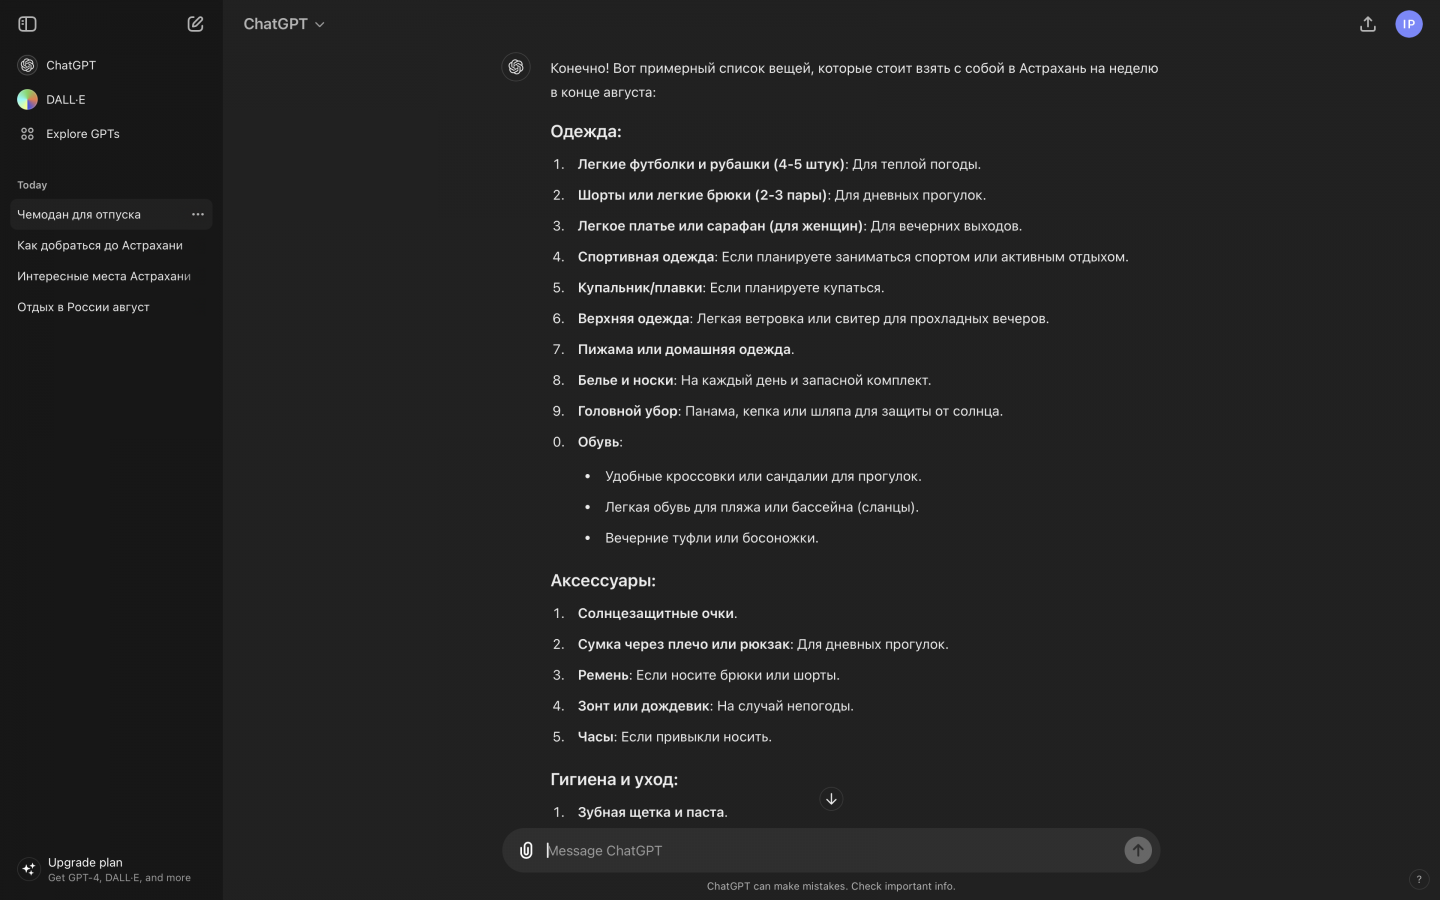1440x900 pixels.
Task: Open the ChatGPT model selector dropdown
Action: (284, 24)
